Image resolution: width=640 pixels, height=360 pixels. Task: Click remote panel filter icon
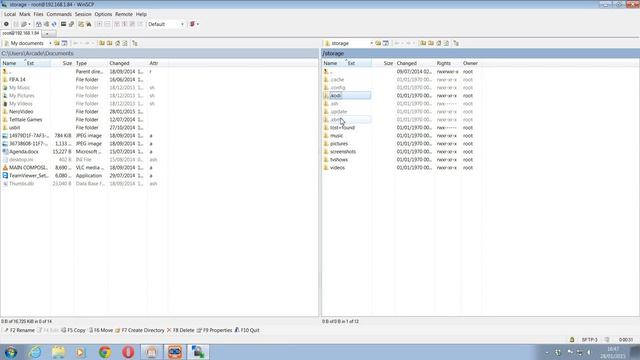click(386, 43)
